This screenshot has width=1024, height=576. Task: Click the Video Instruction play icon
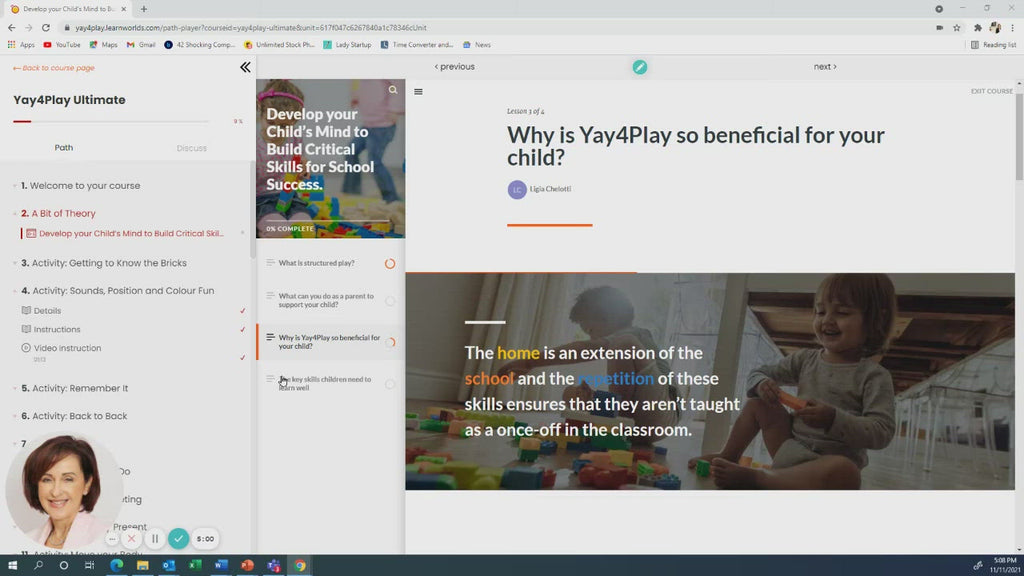click(x=26, y=348)
